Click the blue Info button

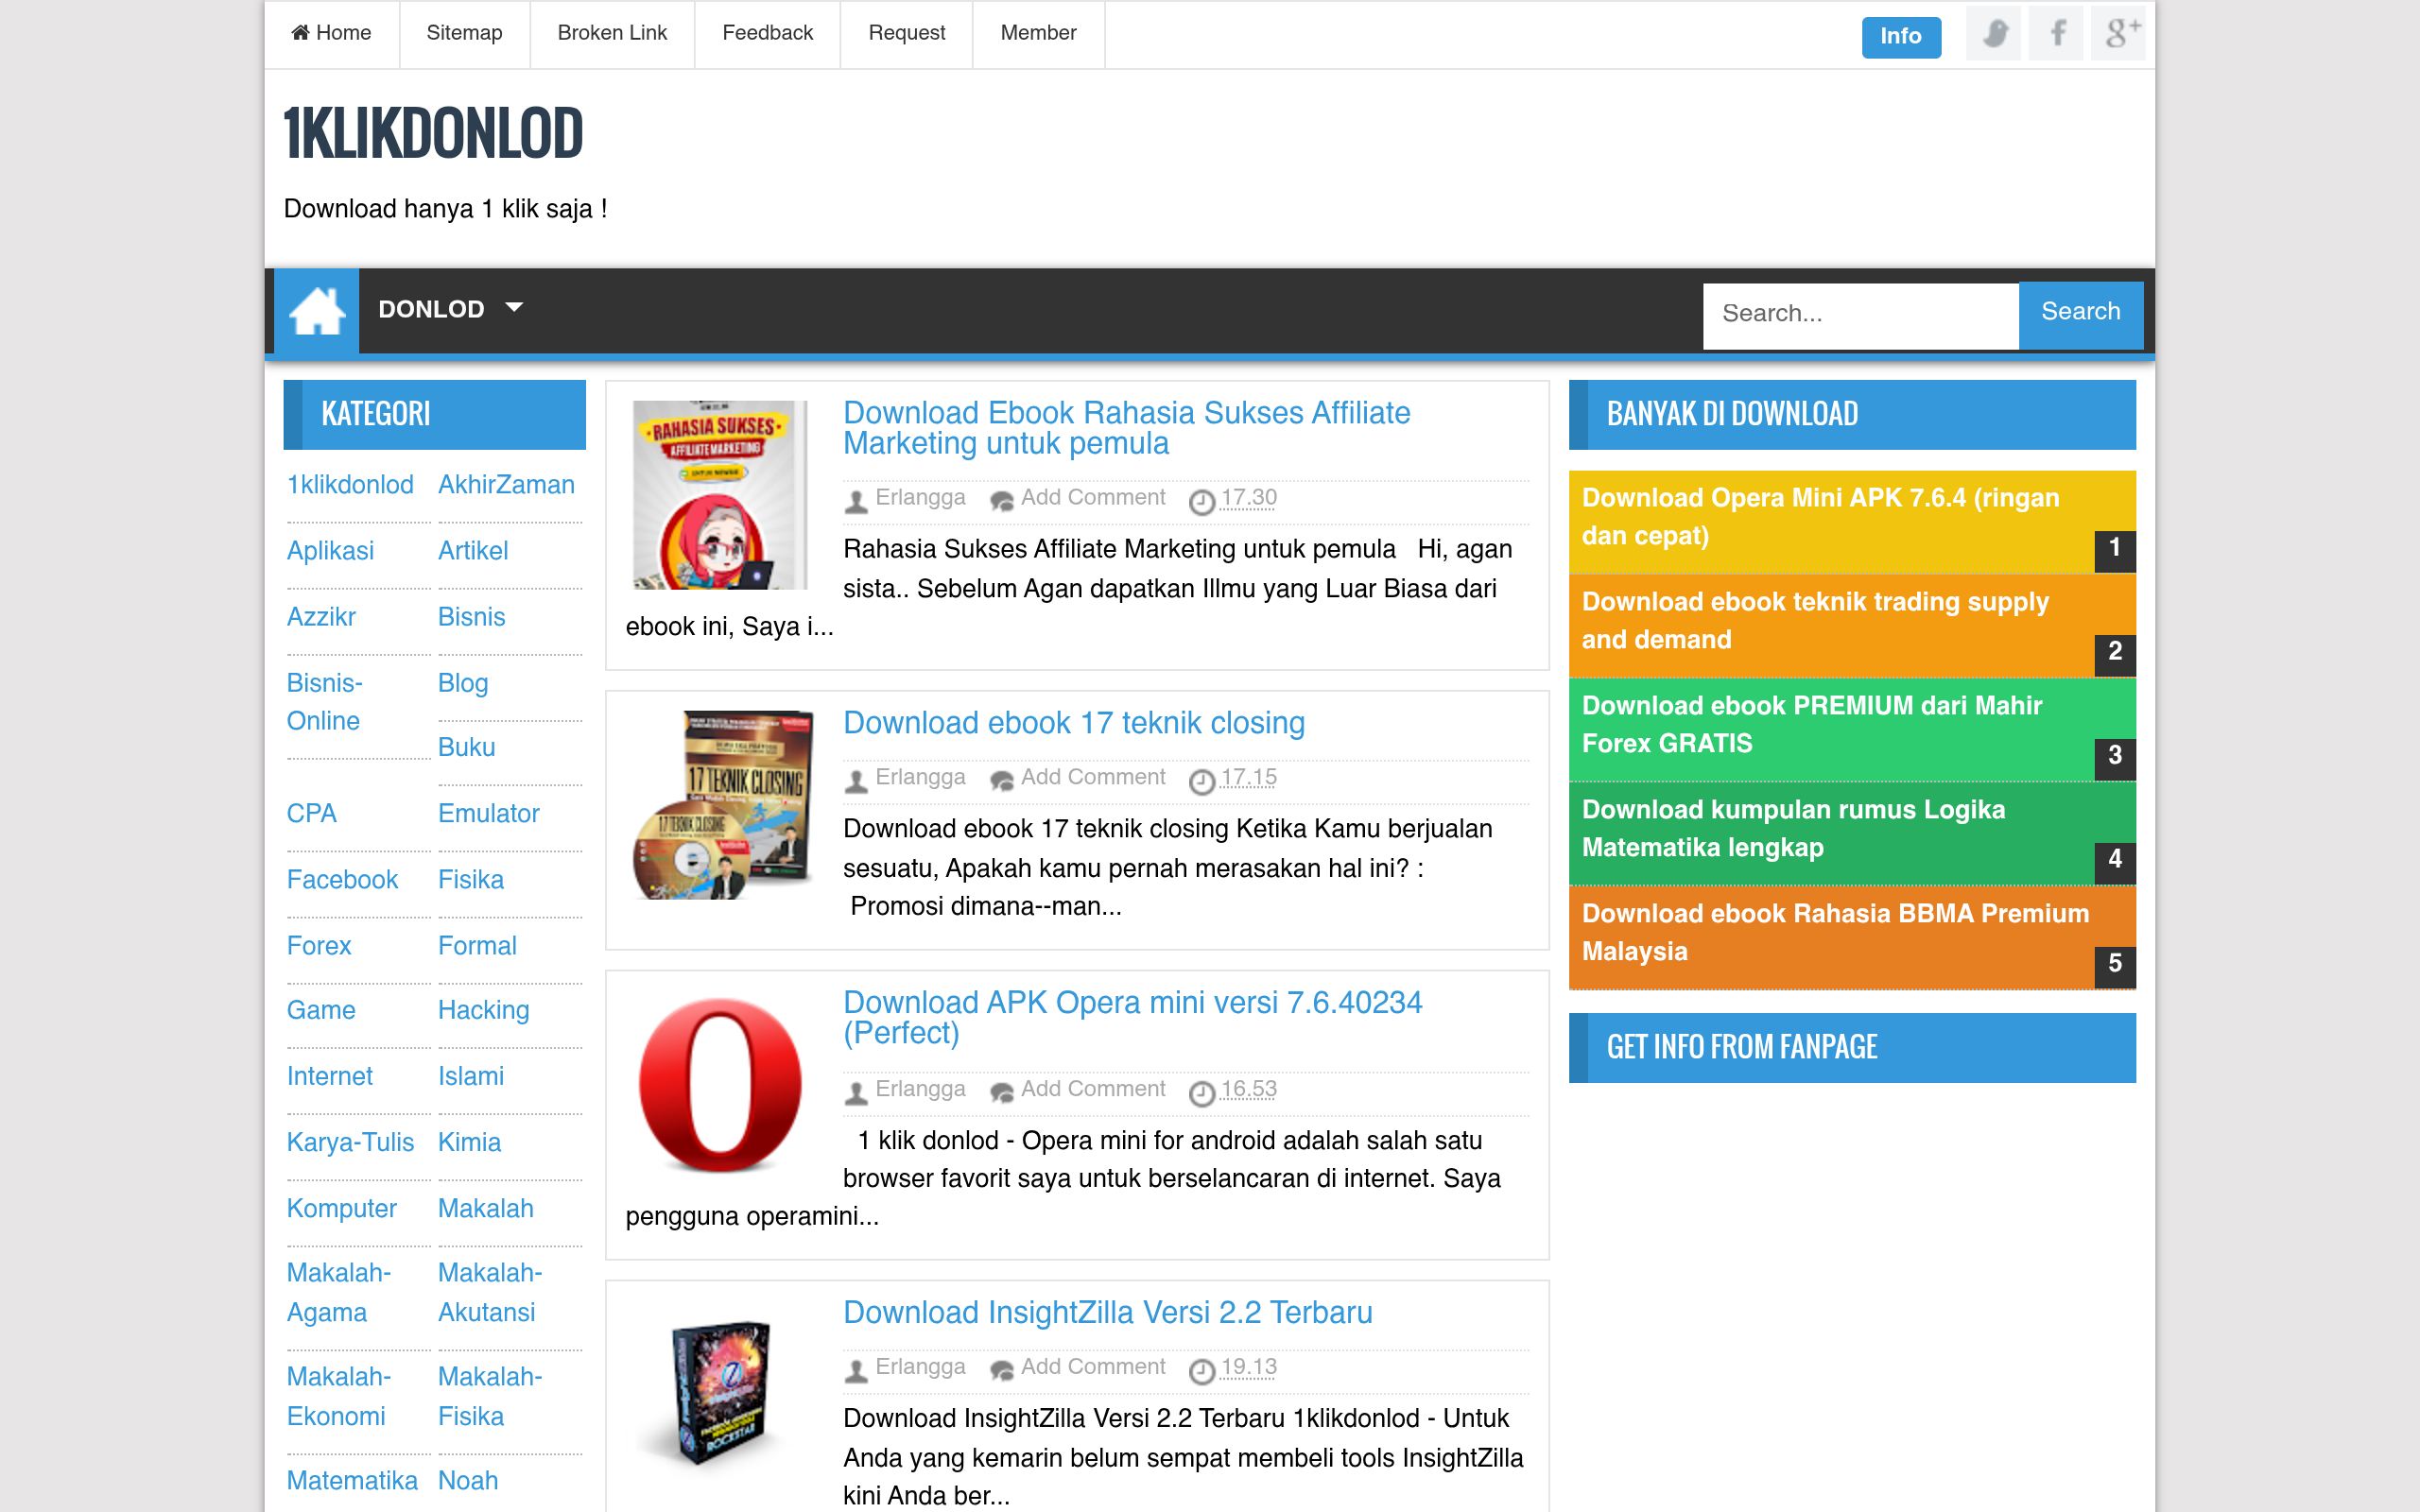[x=1900, y=37]
